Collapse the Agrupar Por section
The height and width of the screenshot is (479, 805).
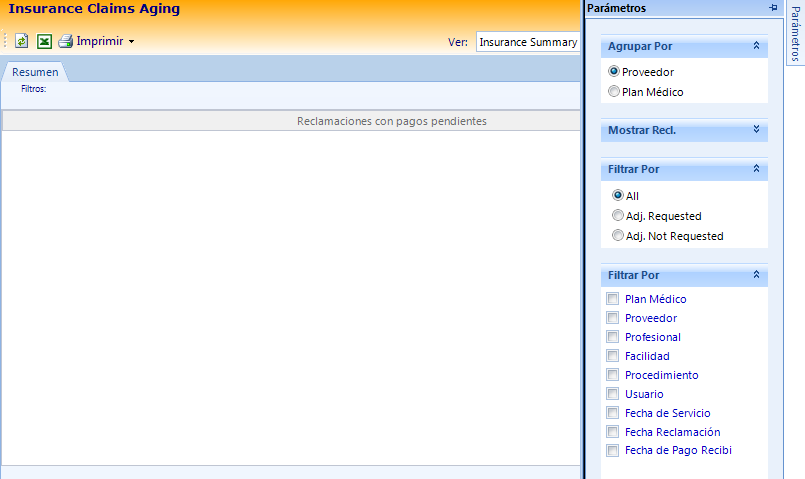(756, 46)
